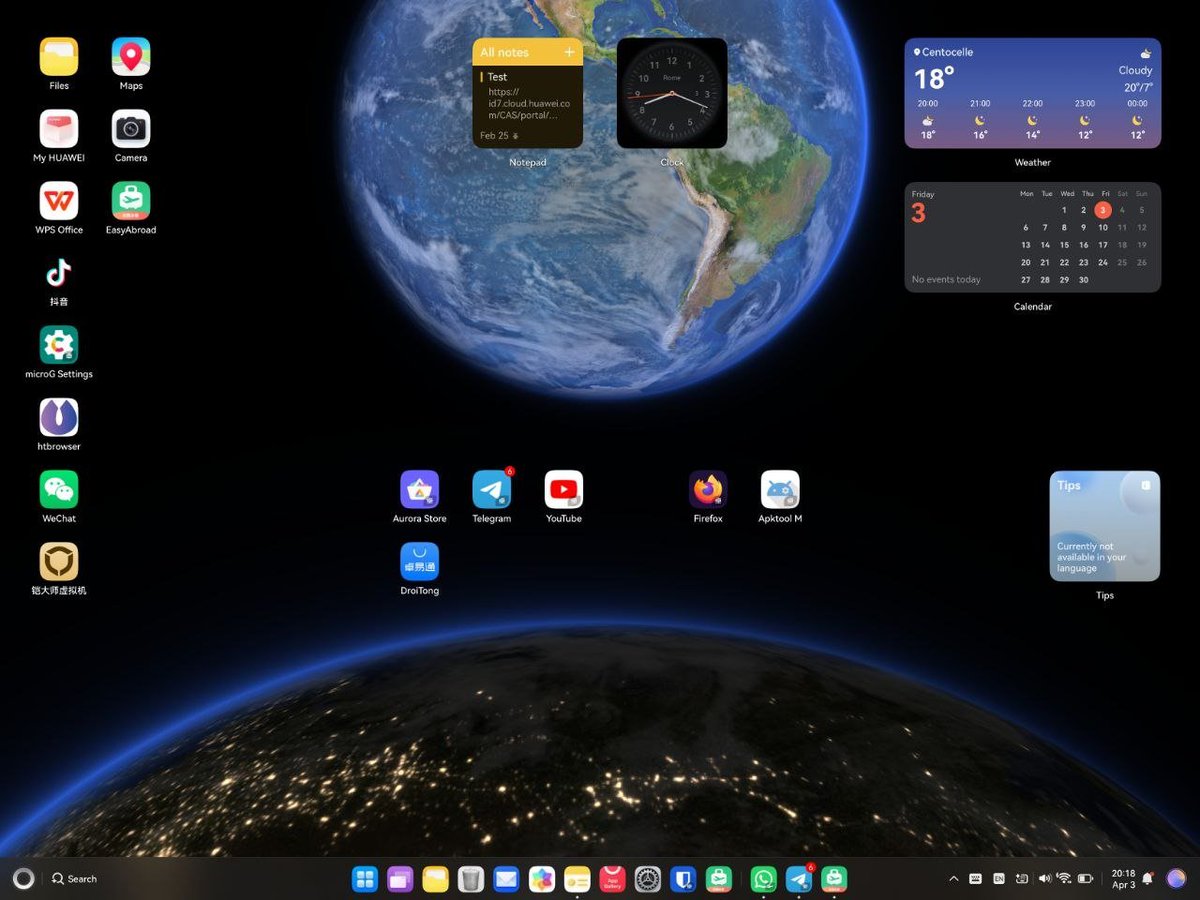The image size is (1200, 900).
Task: Select April 30 in Calendar widget
Action: tap(1084, 280)
